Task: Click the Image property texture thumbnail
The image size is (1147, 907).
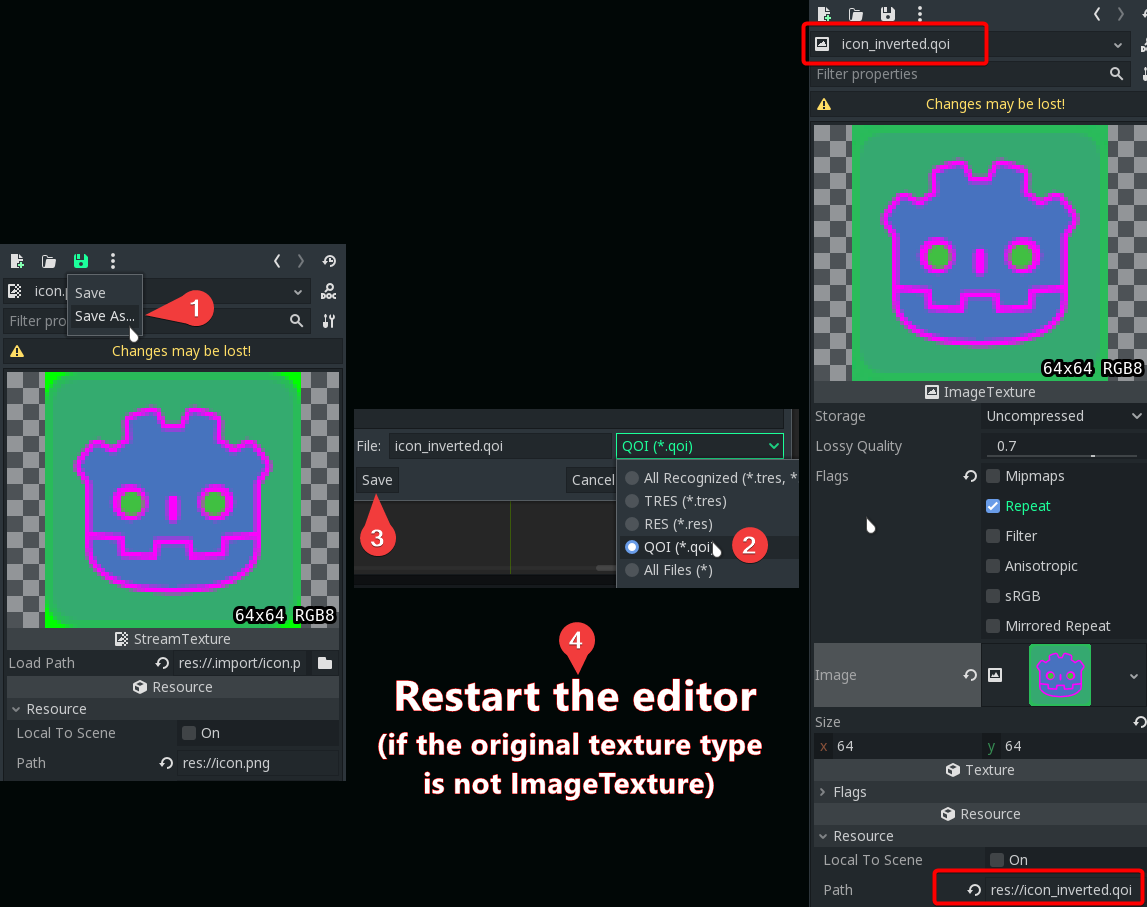Action: tap(1060, 675)
